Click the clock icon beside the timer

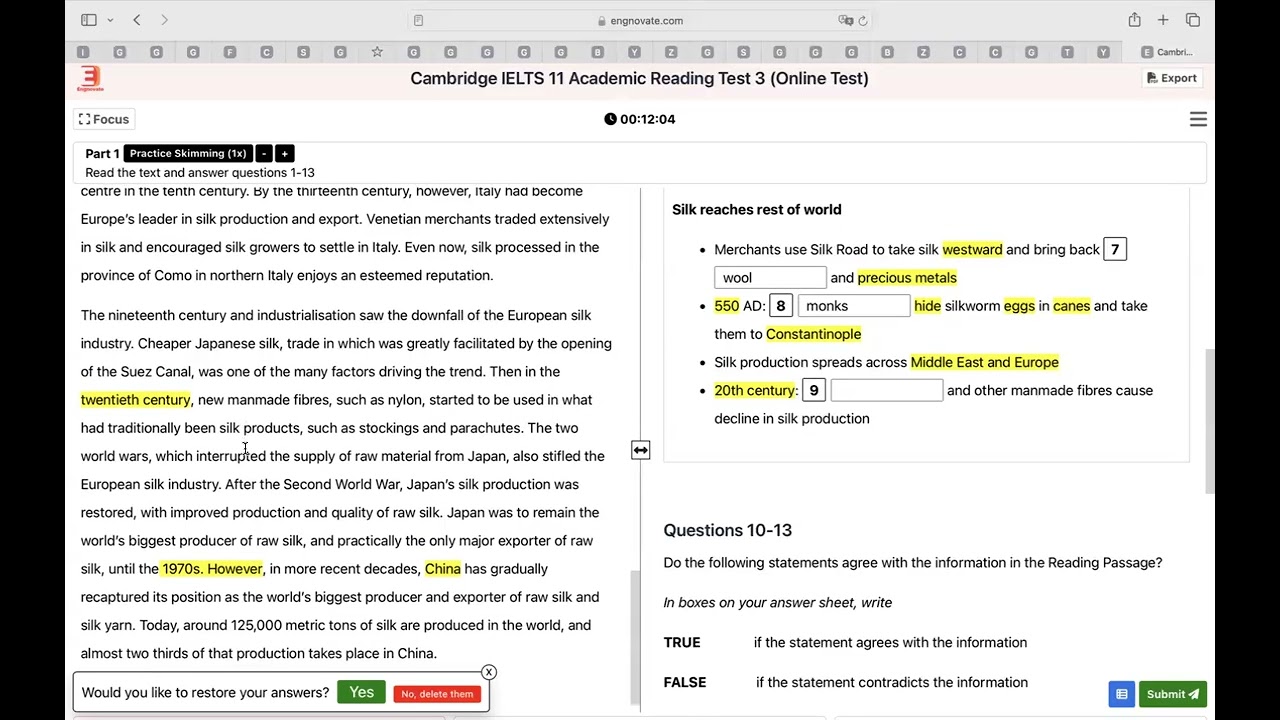point(610,119)
